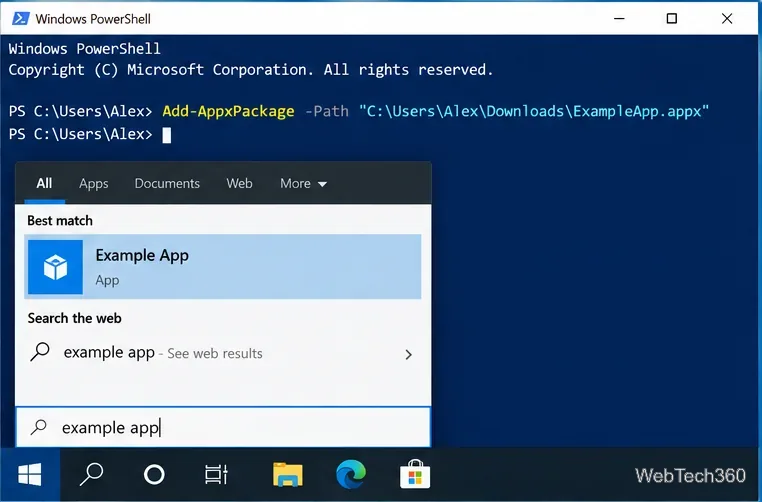Open the Windows Start button
Screen dimensions: 762x502
point(30,475)
